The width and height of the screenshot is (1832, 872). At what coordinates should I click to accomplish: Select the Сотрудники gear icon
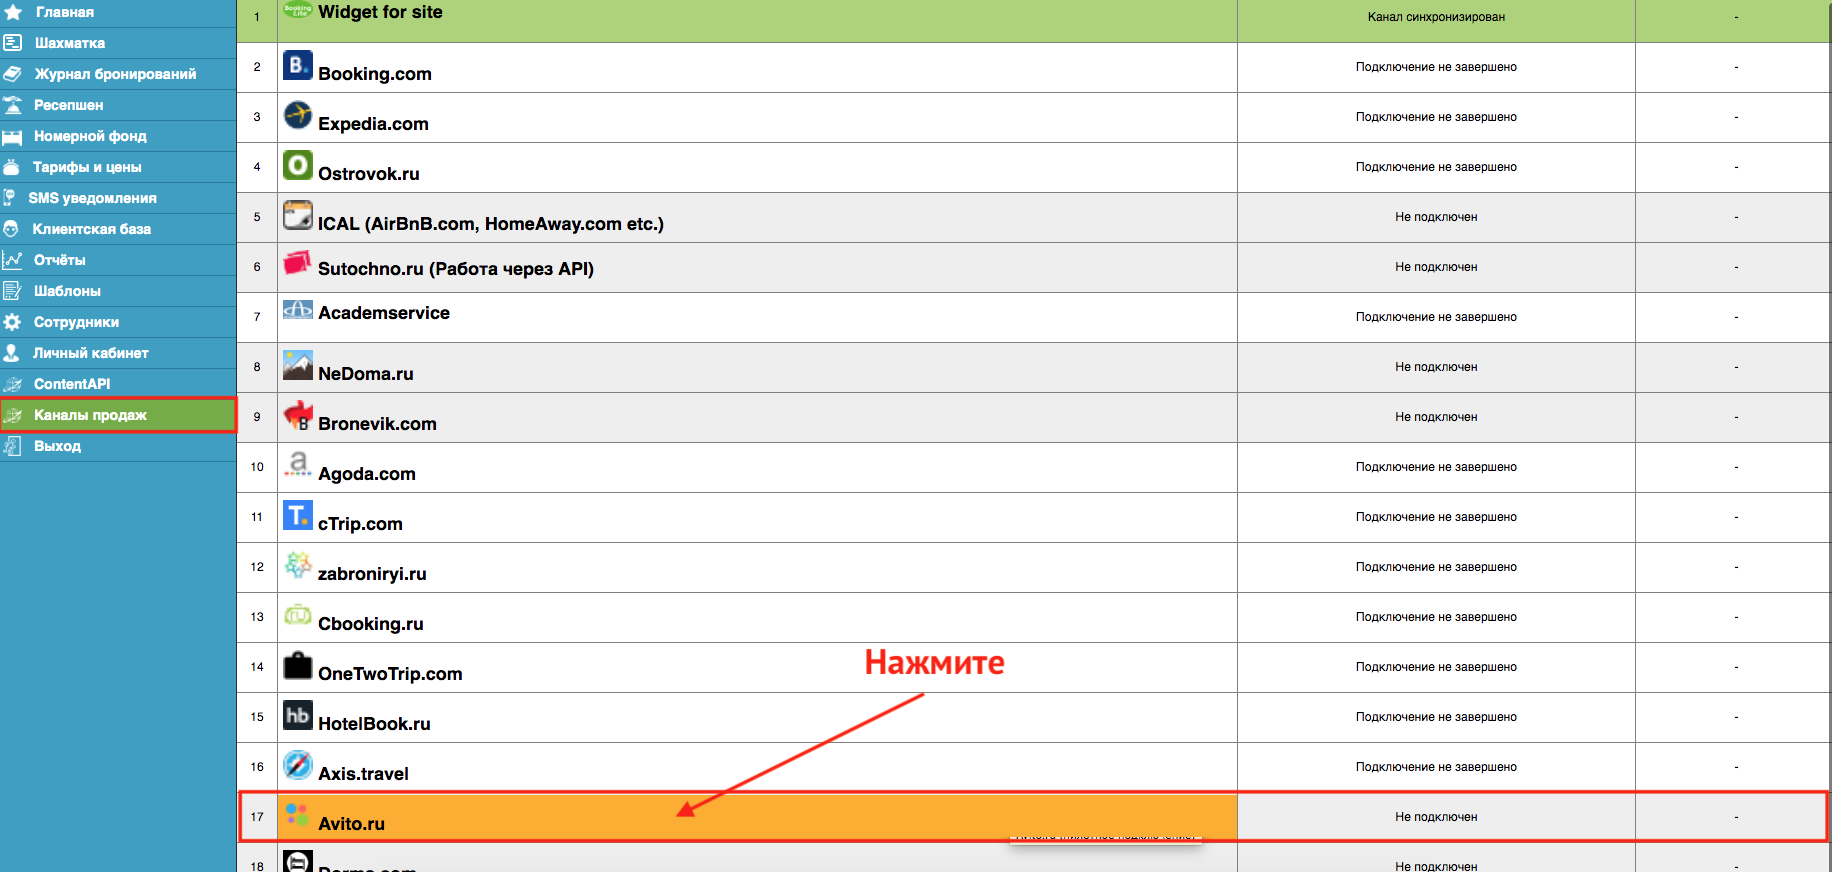tap(13, 322)
